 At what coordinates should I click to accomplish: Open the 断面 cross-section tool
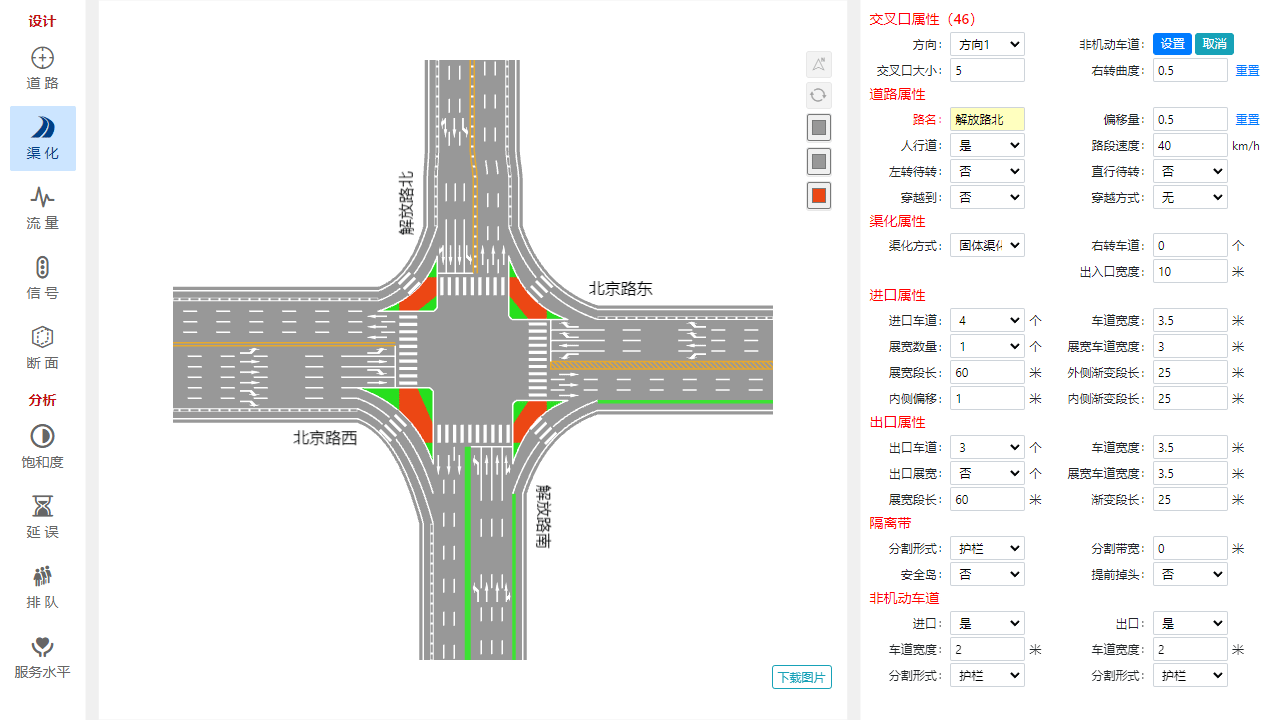click(43, 349)
